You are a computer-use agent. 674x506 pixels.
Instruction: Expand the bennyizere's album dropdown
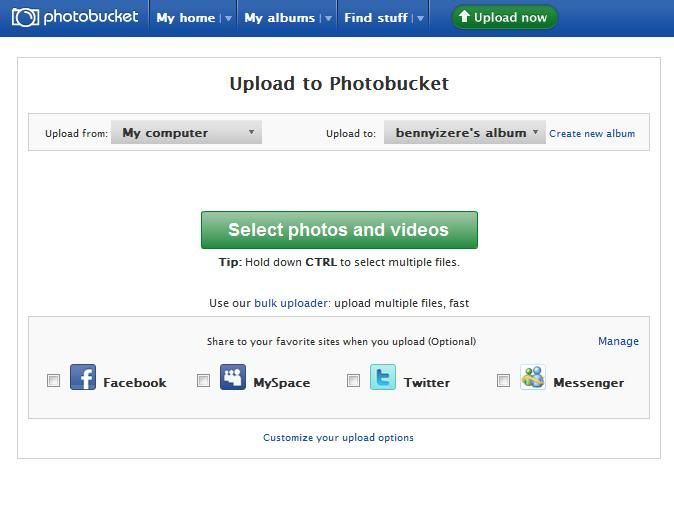465,133
